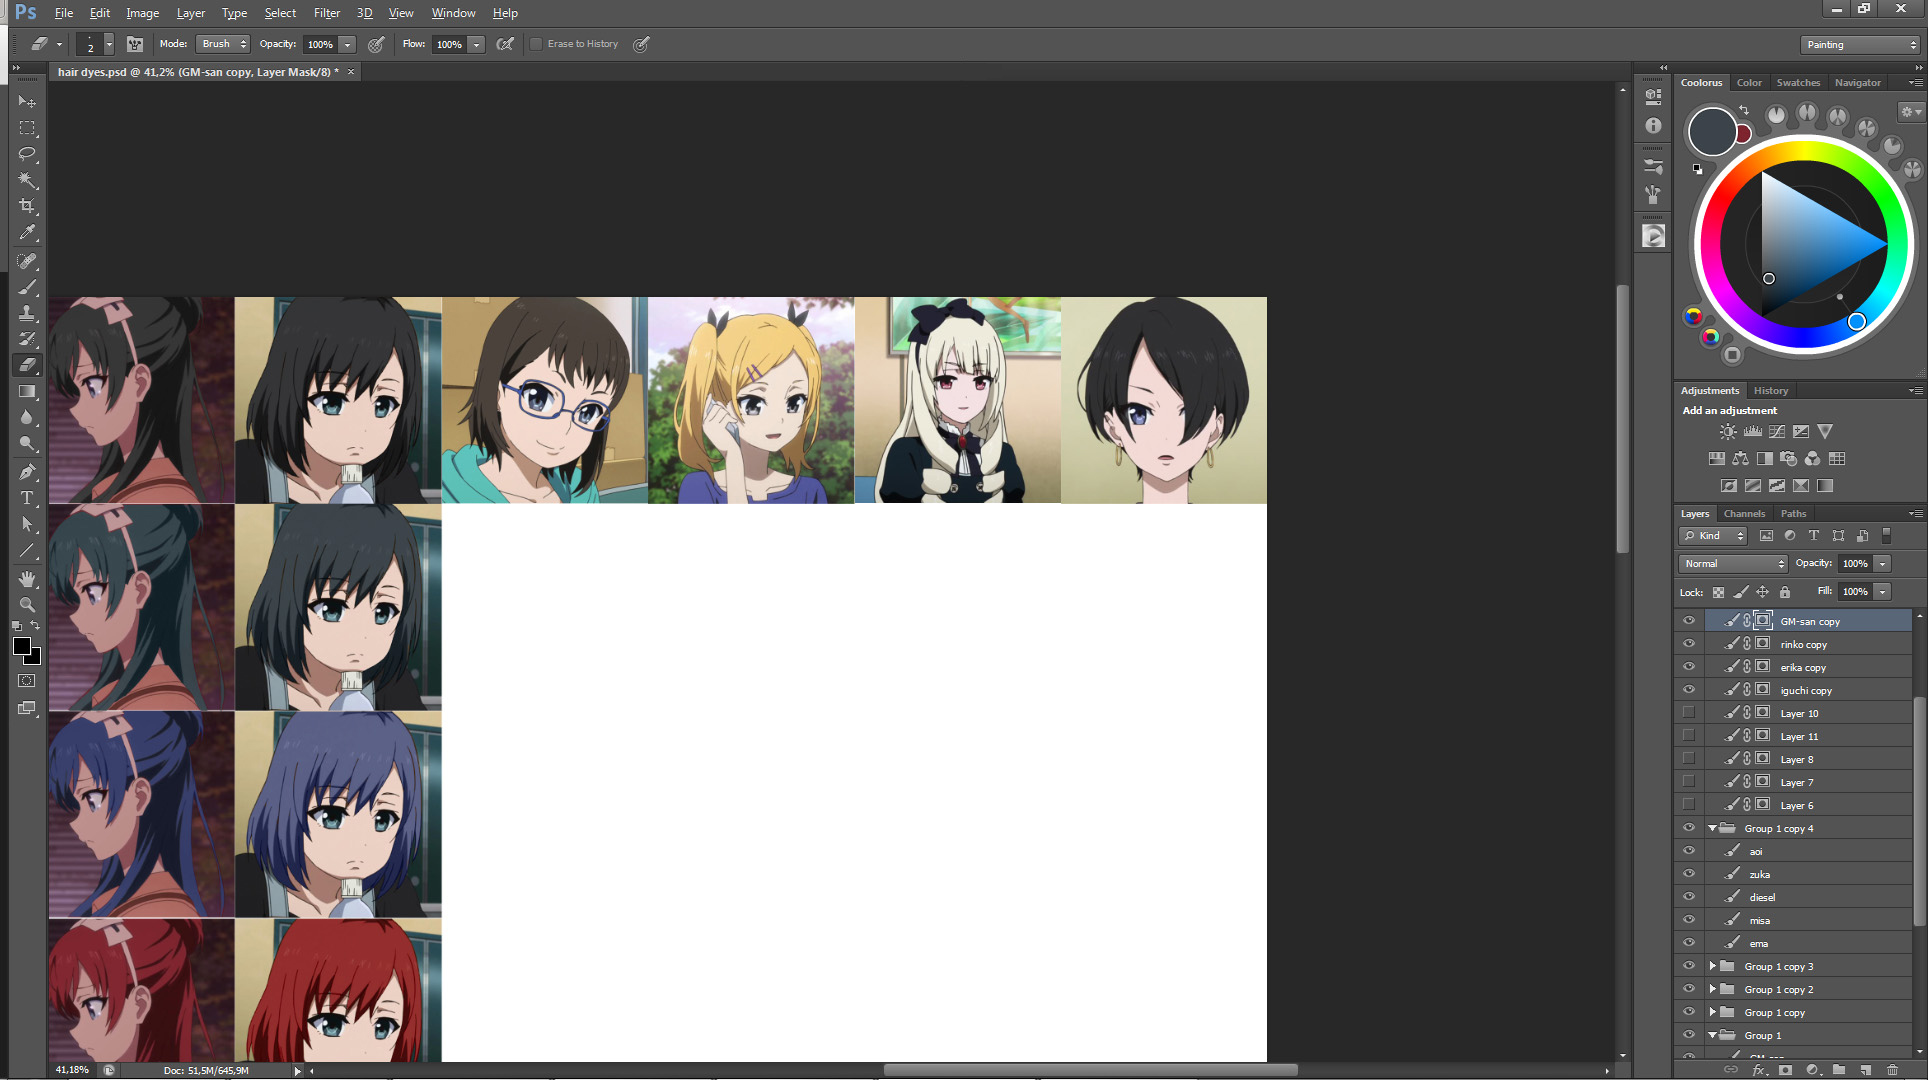The width and height of the screenshot is (1928, 1080).
Task: Hide the rinko copy layer
Action: point(1689,644)
